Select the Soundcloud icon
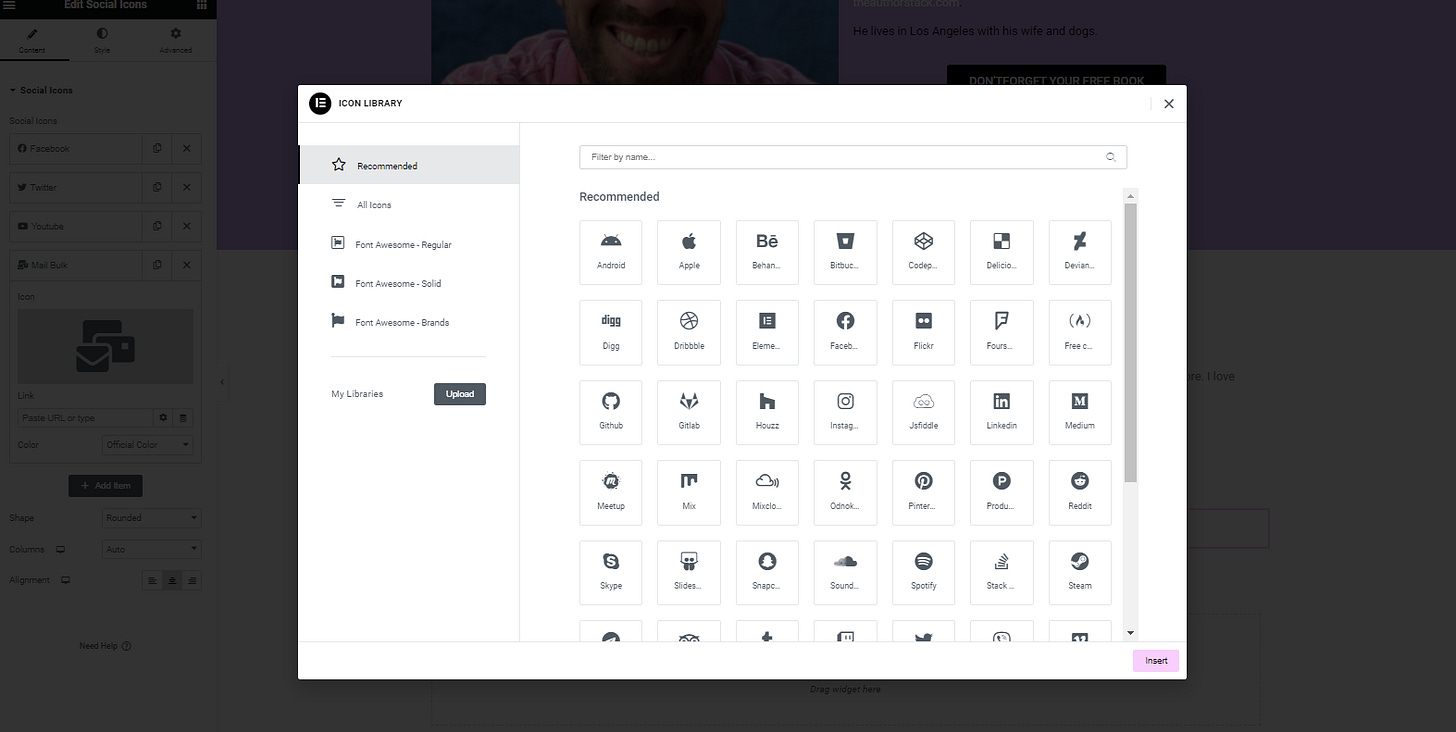The width and height of the screenshot is (1456, 732). click(x=845, y=572)
